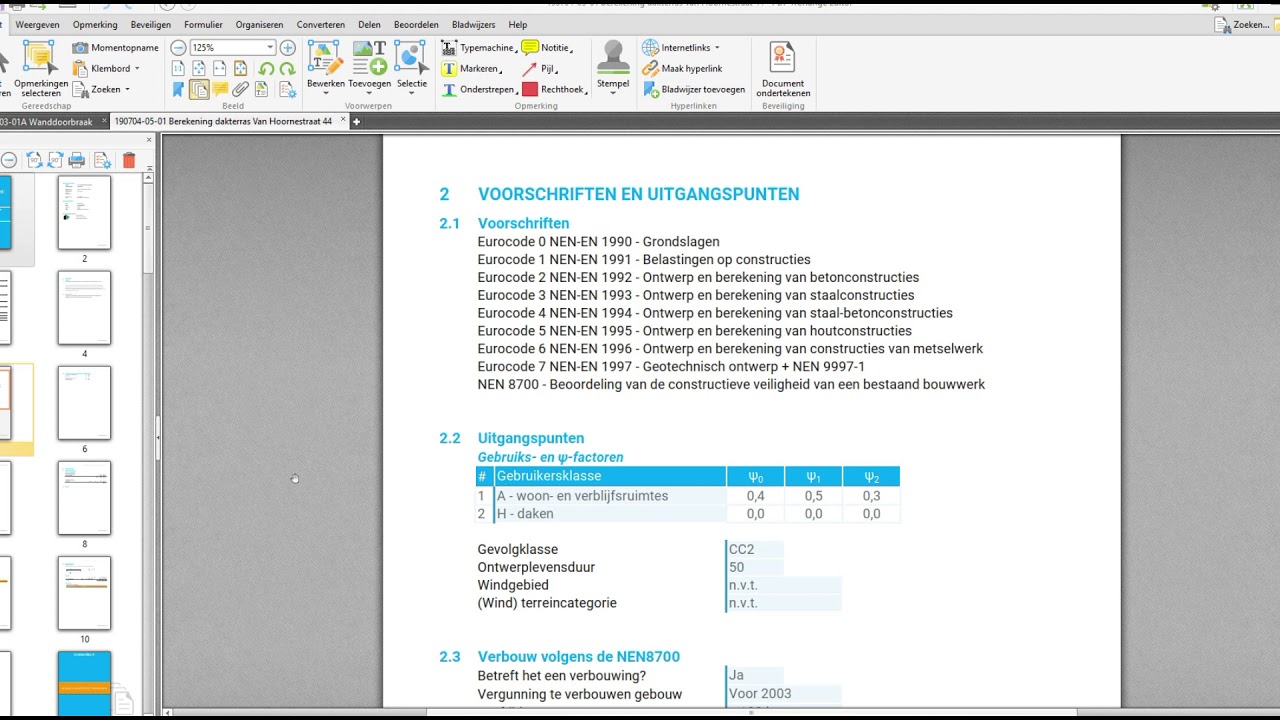Click the Momentopname camera icon
The image size is (1280, 720).
[x=80, y=48]
